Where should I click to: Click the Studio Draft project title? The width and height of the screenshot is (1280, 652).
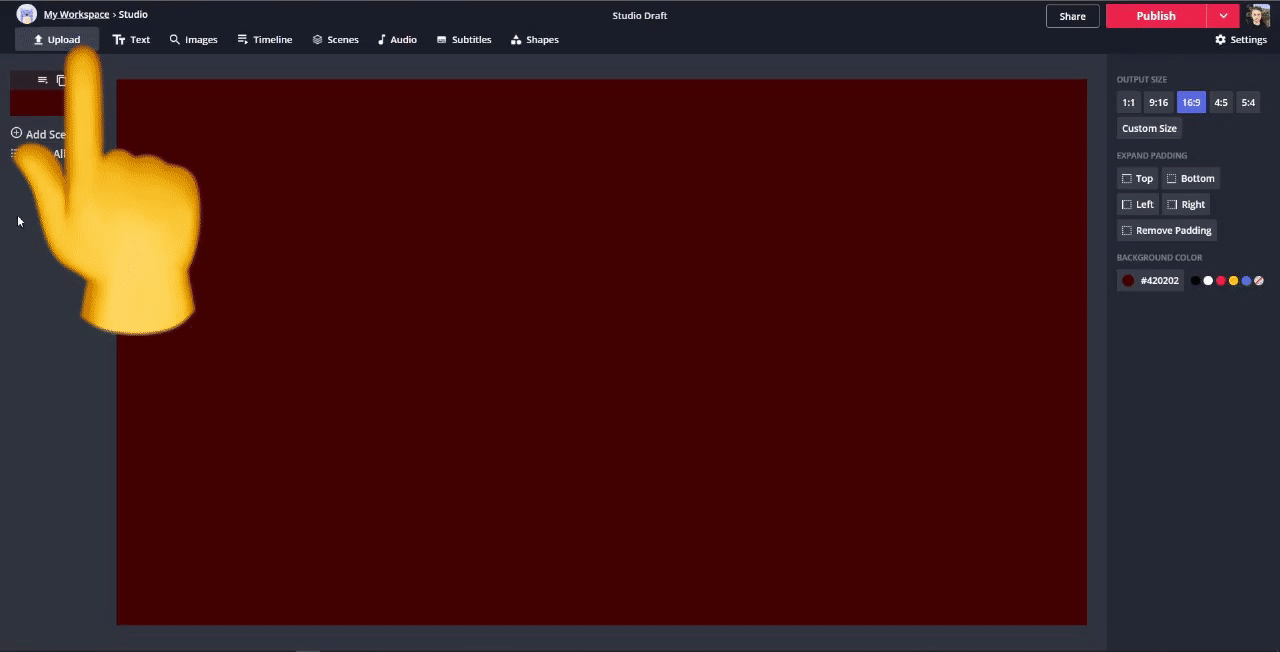[x=640, y=16]
